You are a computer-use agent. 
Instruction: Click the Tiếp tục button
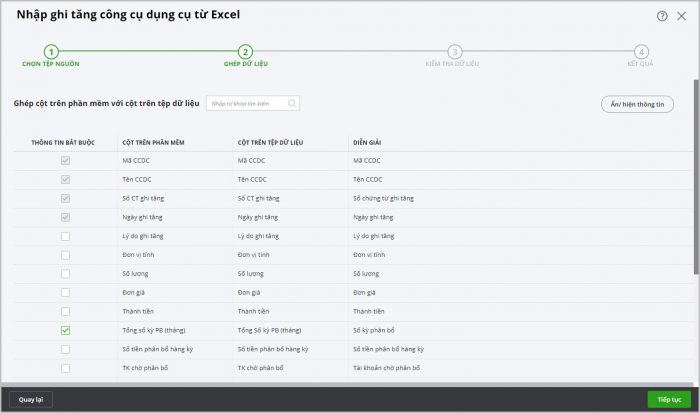tap(669, 399)
